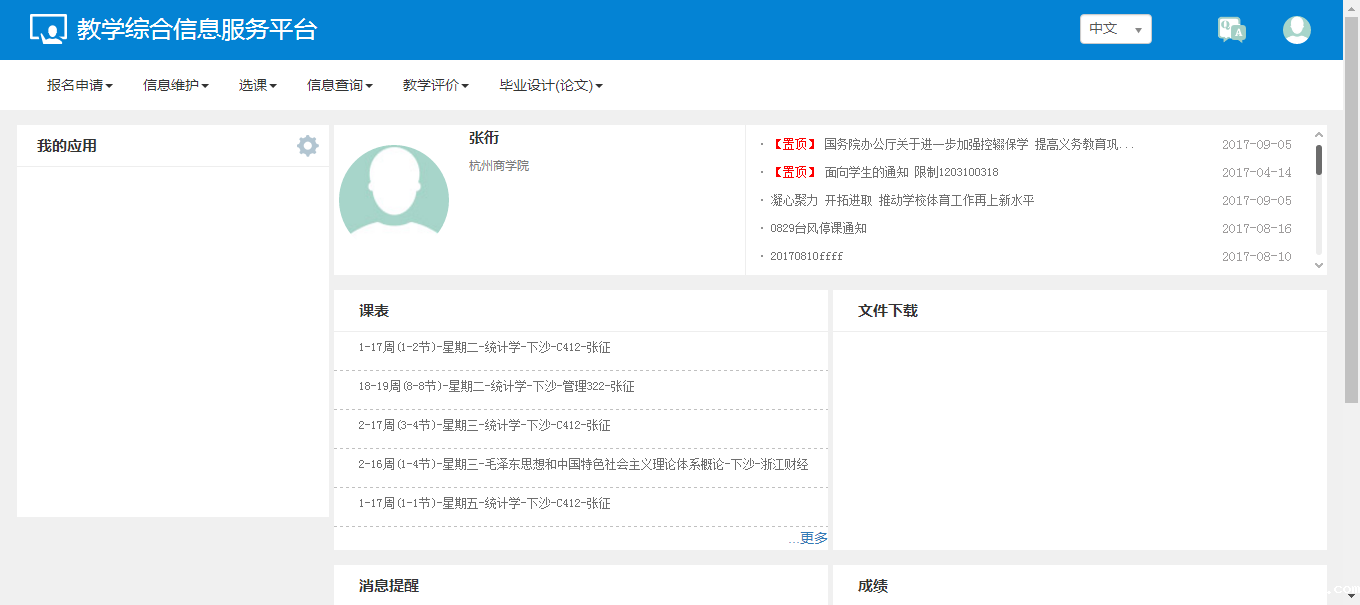1360x605 pixels.
Task: Open the 面向学生的通知 pinned notice
Action: point(910,173)
